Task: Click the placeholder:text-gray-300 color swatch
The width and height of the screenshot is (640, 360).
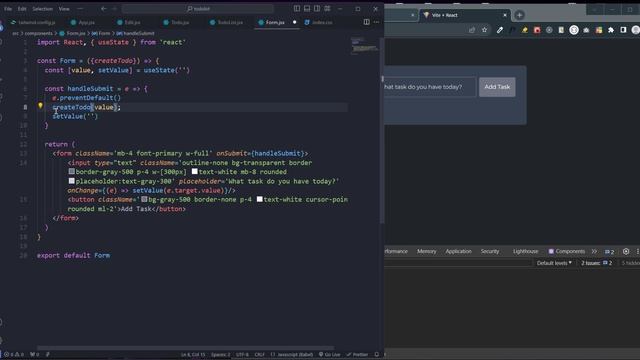Action: (71, 181)
